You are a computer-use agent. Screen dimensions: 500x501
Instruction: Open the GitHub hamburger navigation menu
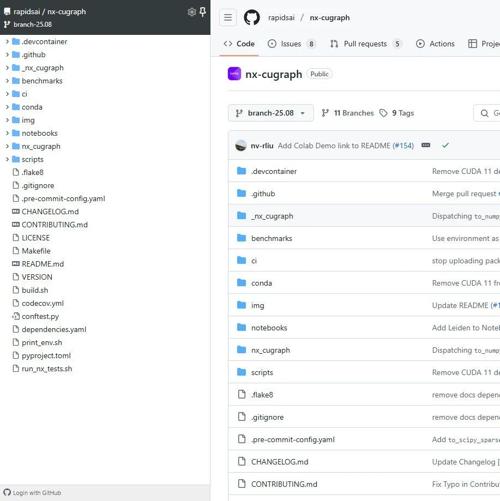point(228,17)
